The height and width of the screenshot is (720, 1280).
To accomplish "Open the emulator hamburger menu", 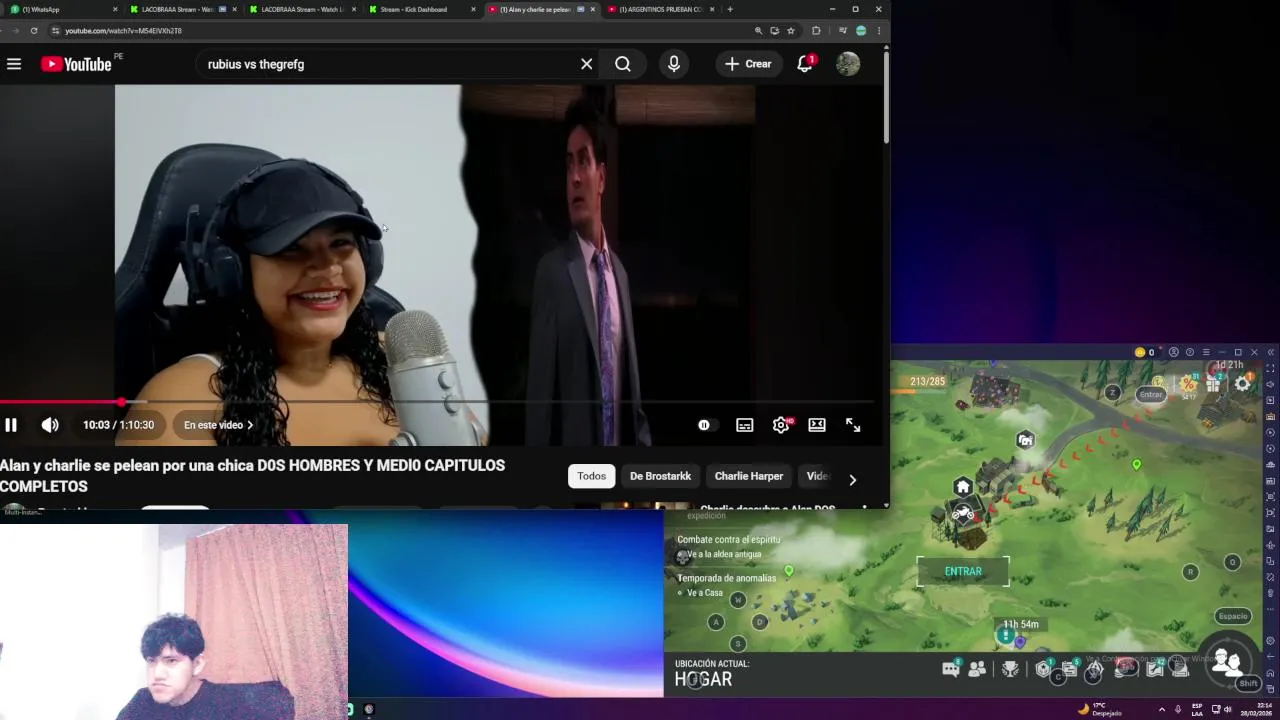I will (1206, 352).
